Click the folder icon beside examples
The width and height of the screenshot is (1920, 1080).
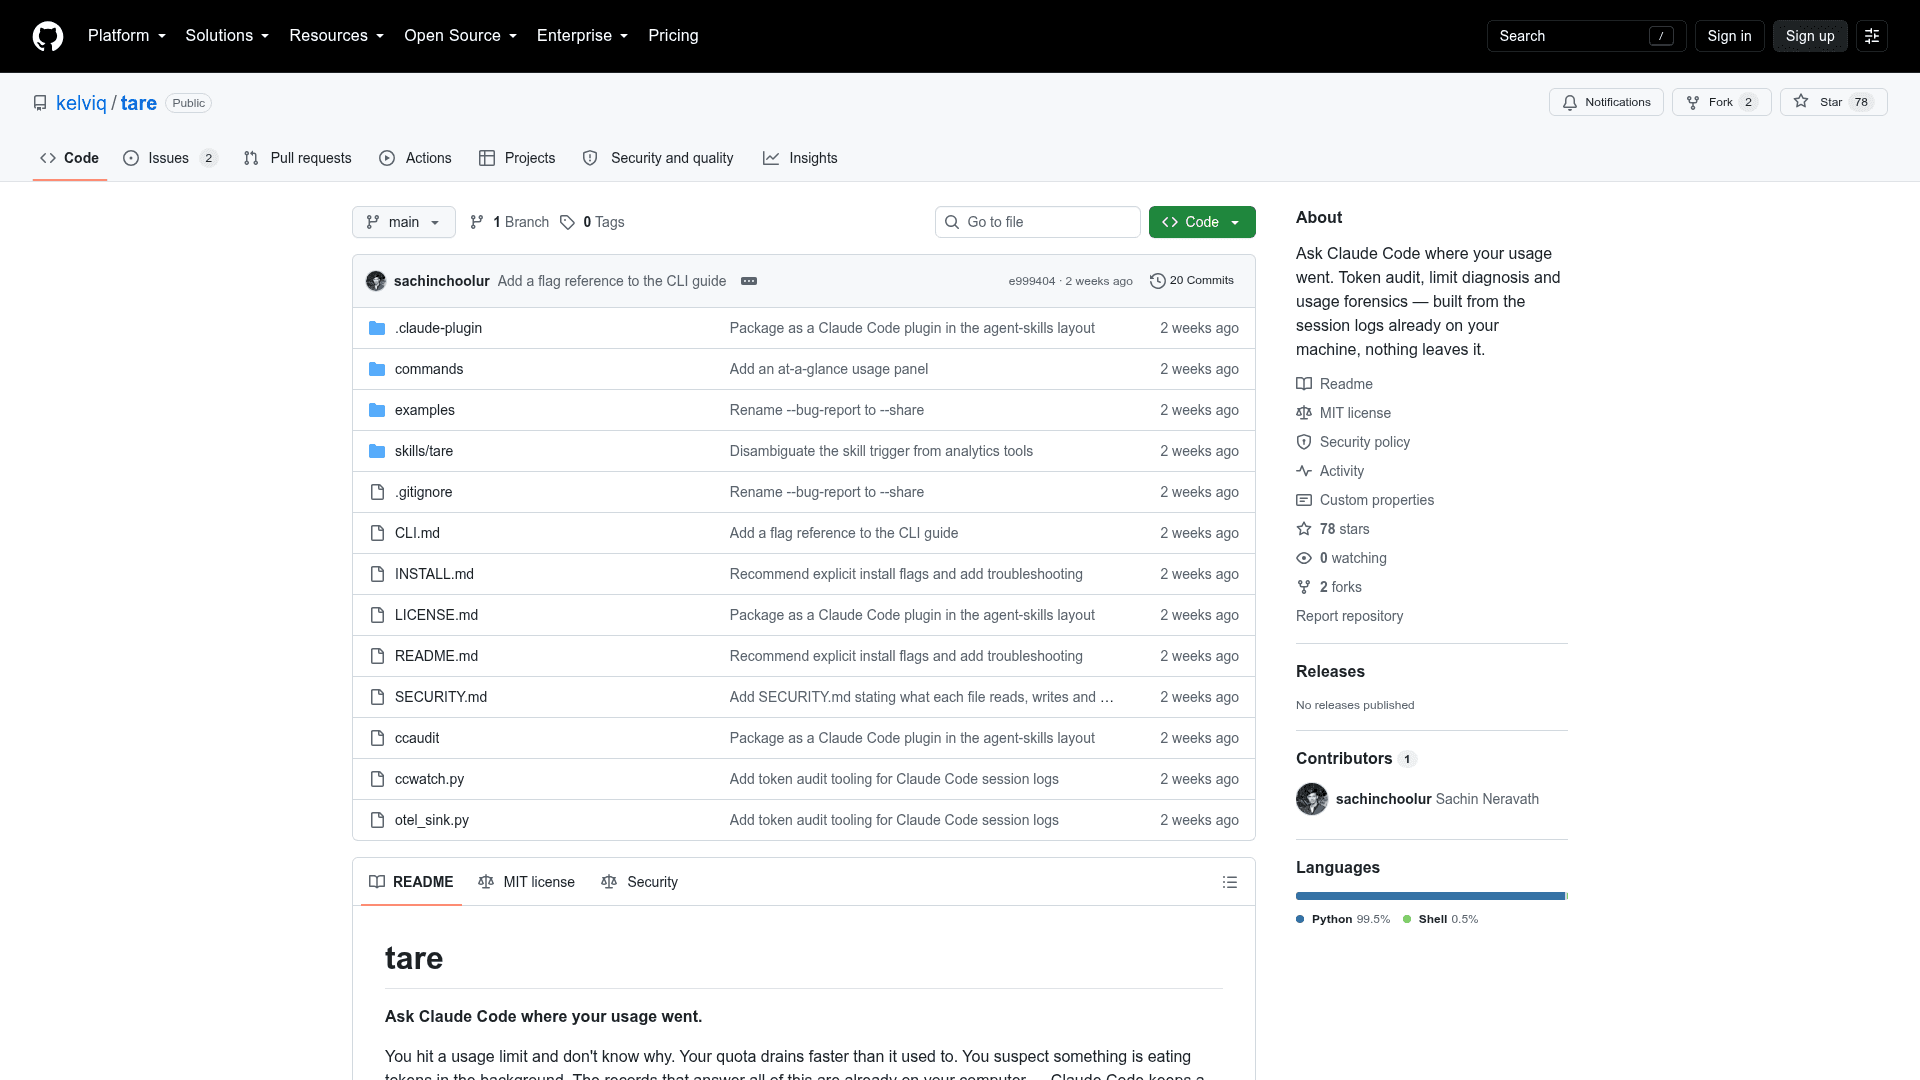click(377, 410)
